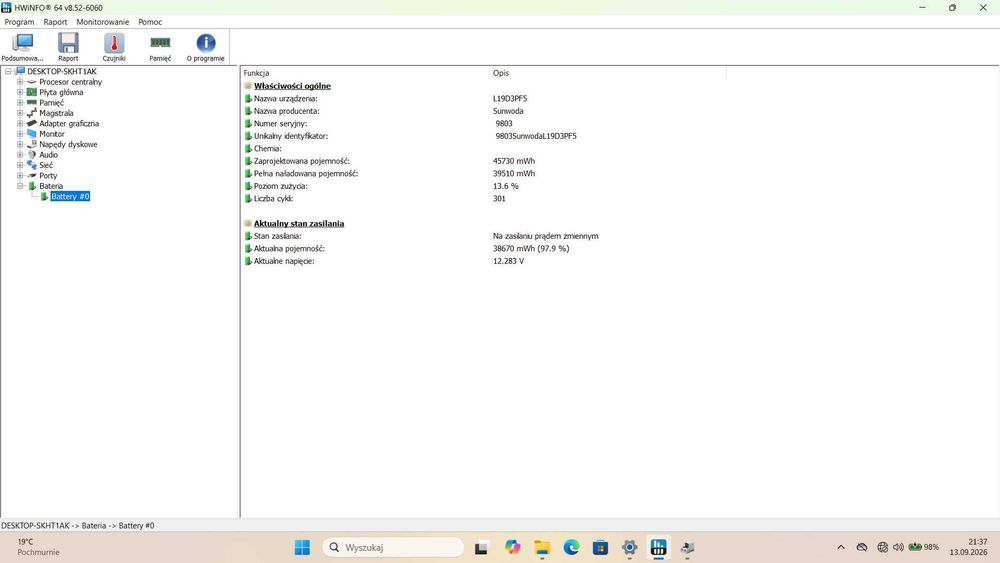Expand the Pamięć tree node
1000x563 pixels.
point(20,103)
